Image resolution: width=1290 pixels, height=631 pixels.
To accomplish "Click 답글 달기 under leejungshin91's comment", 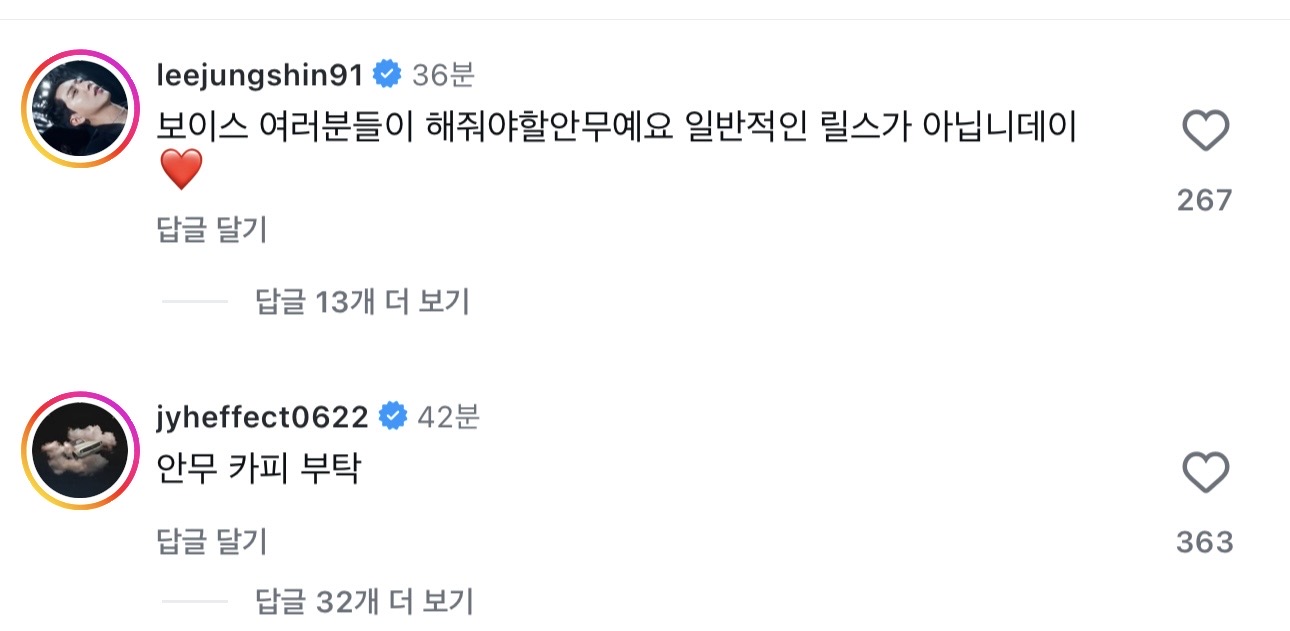I will [x=212, y=231].
